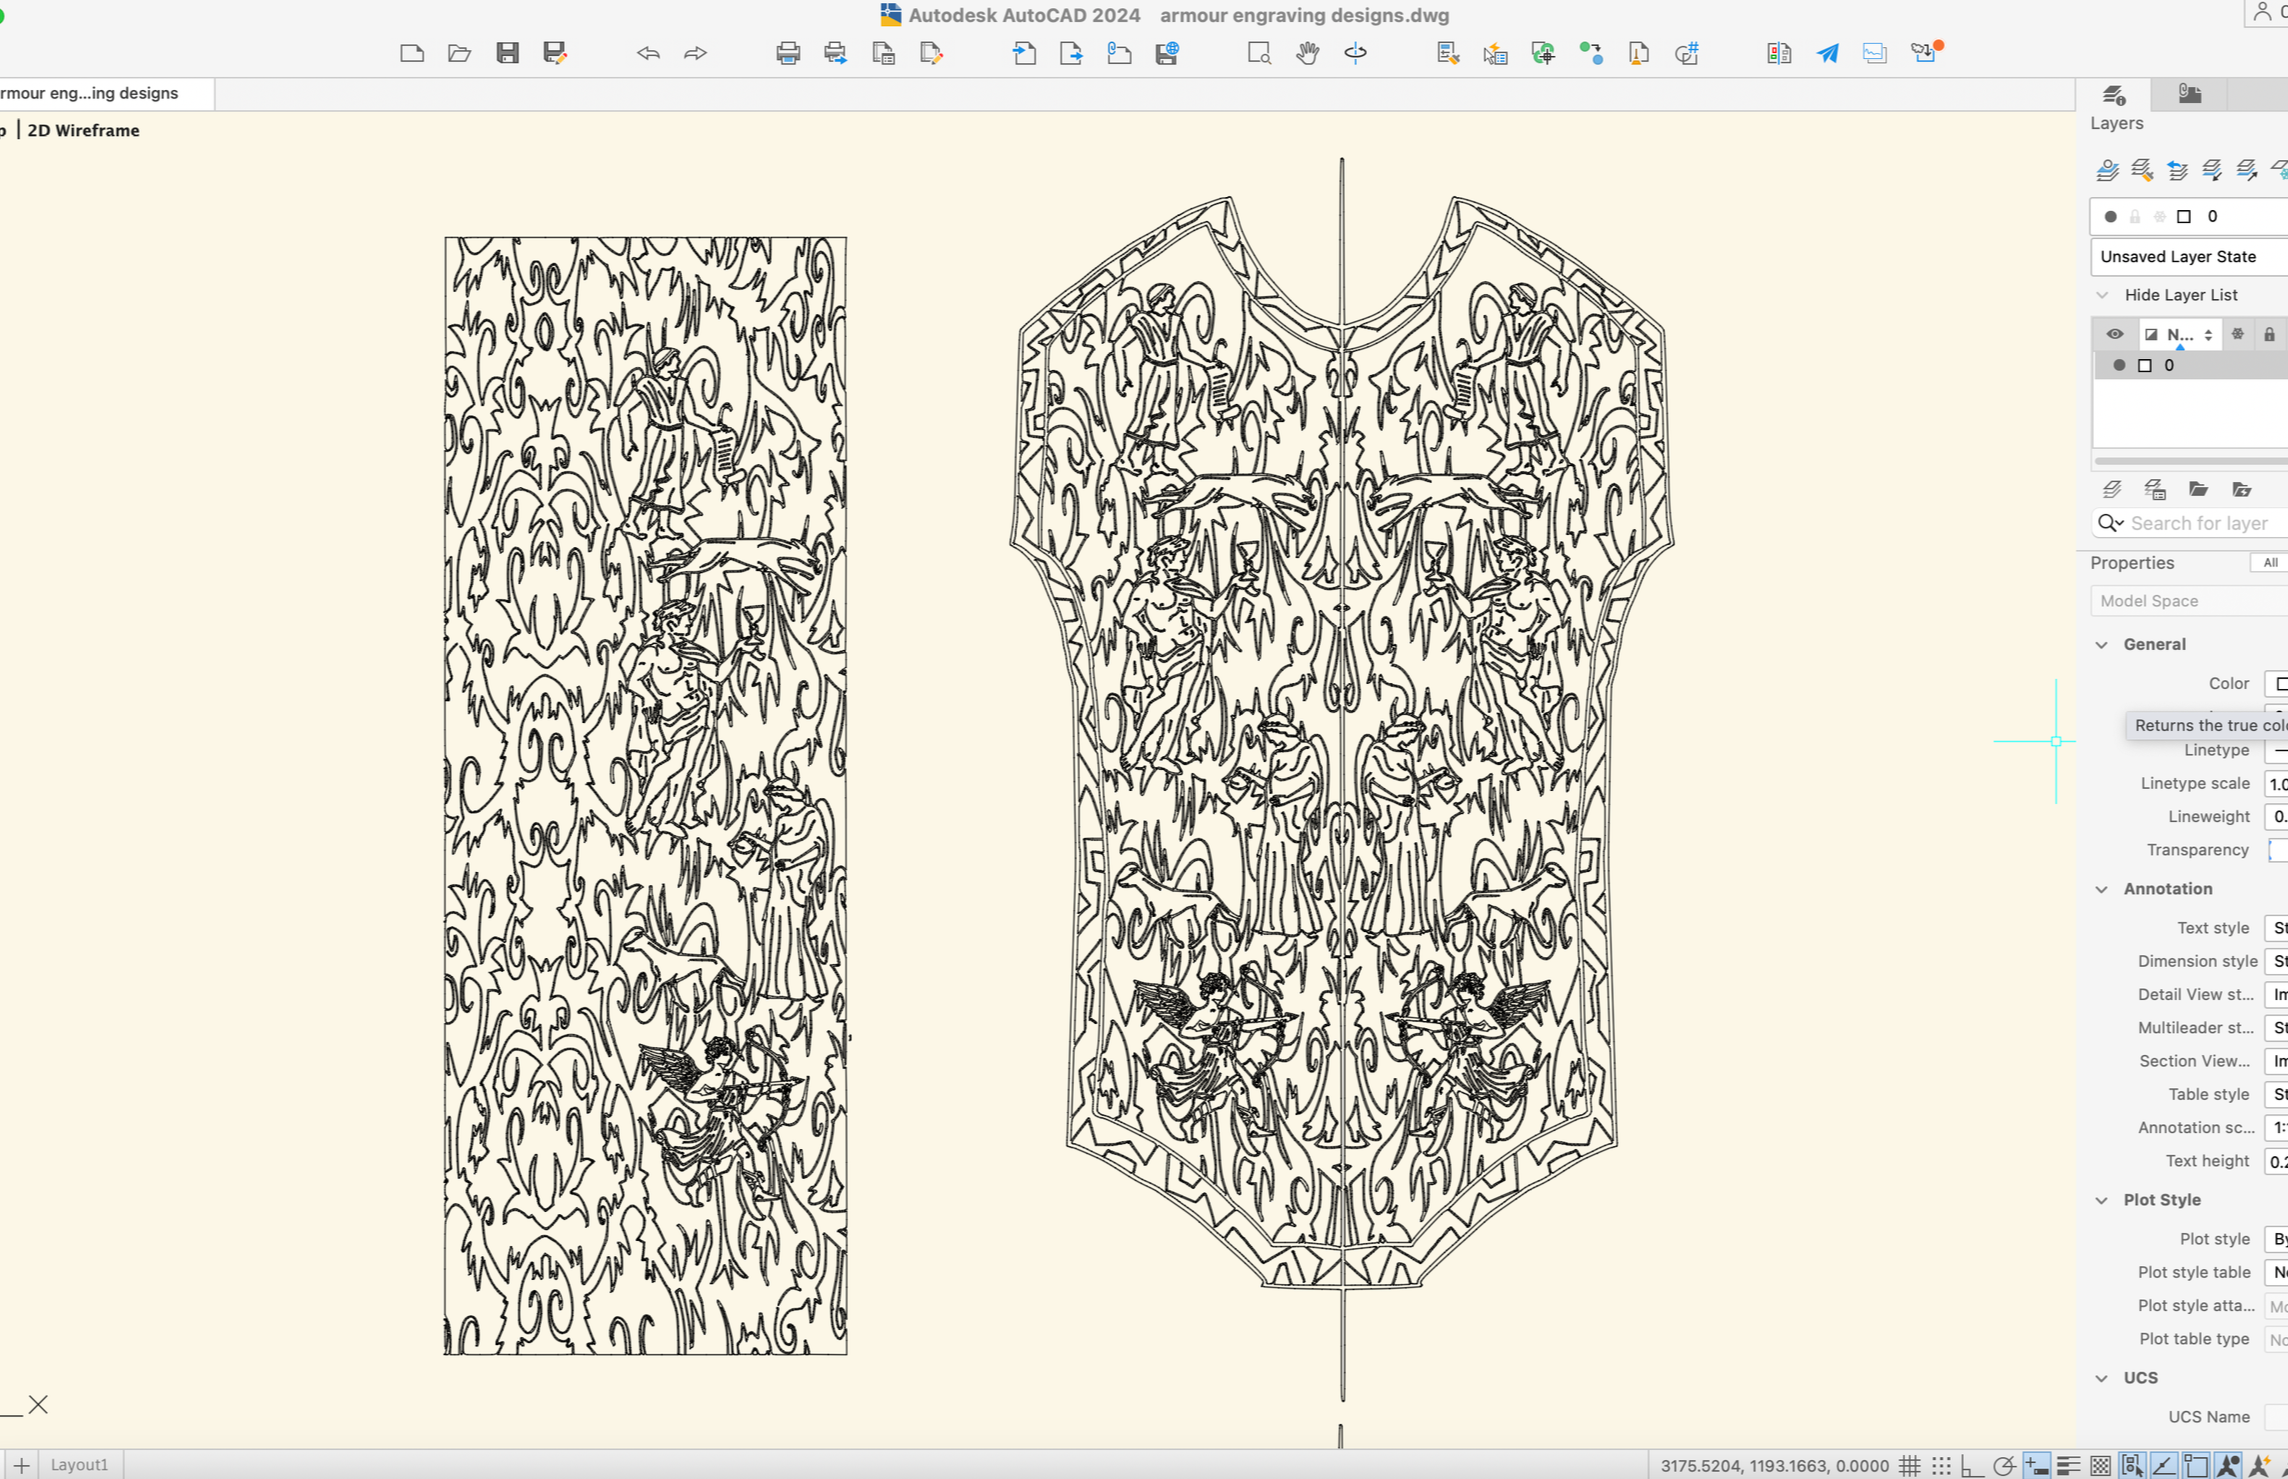Open the 2D Wireframe visual style menu

pyautogui.click(x=83, y=130)
